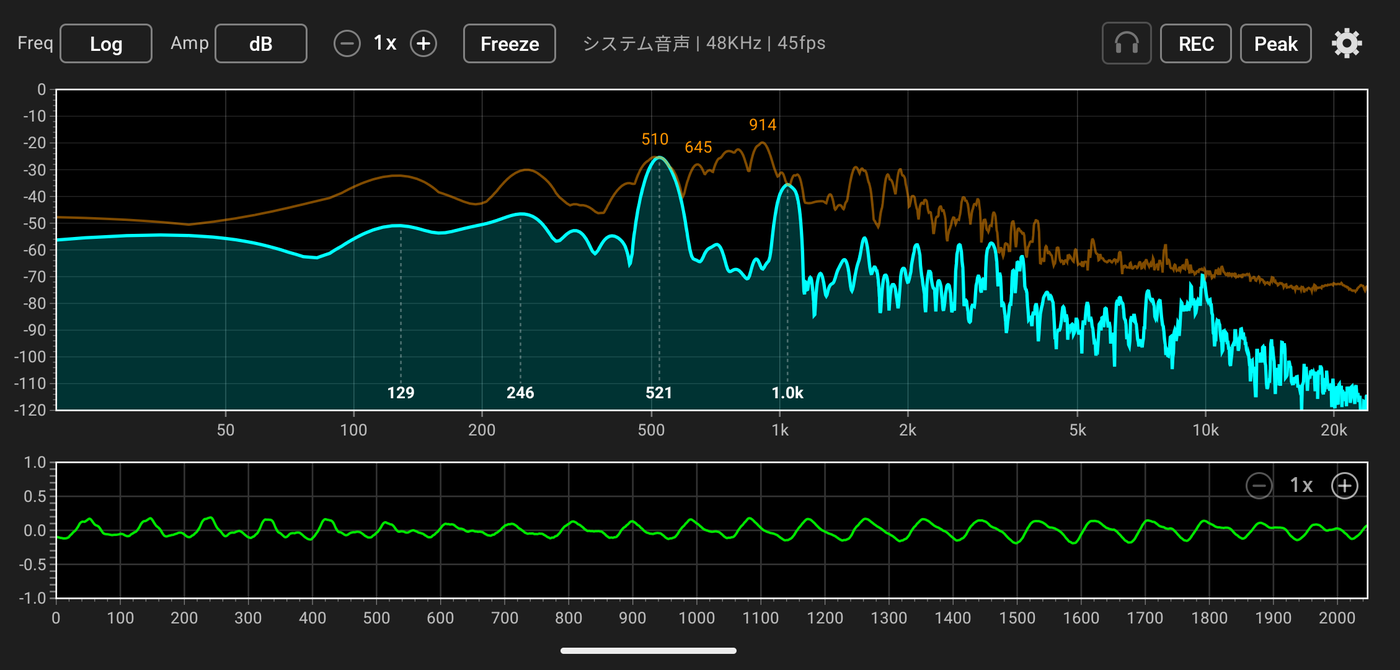
Task: Freeze the spectrum display
Action: pos(510,43)
